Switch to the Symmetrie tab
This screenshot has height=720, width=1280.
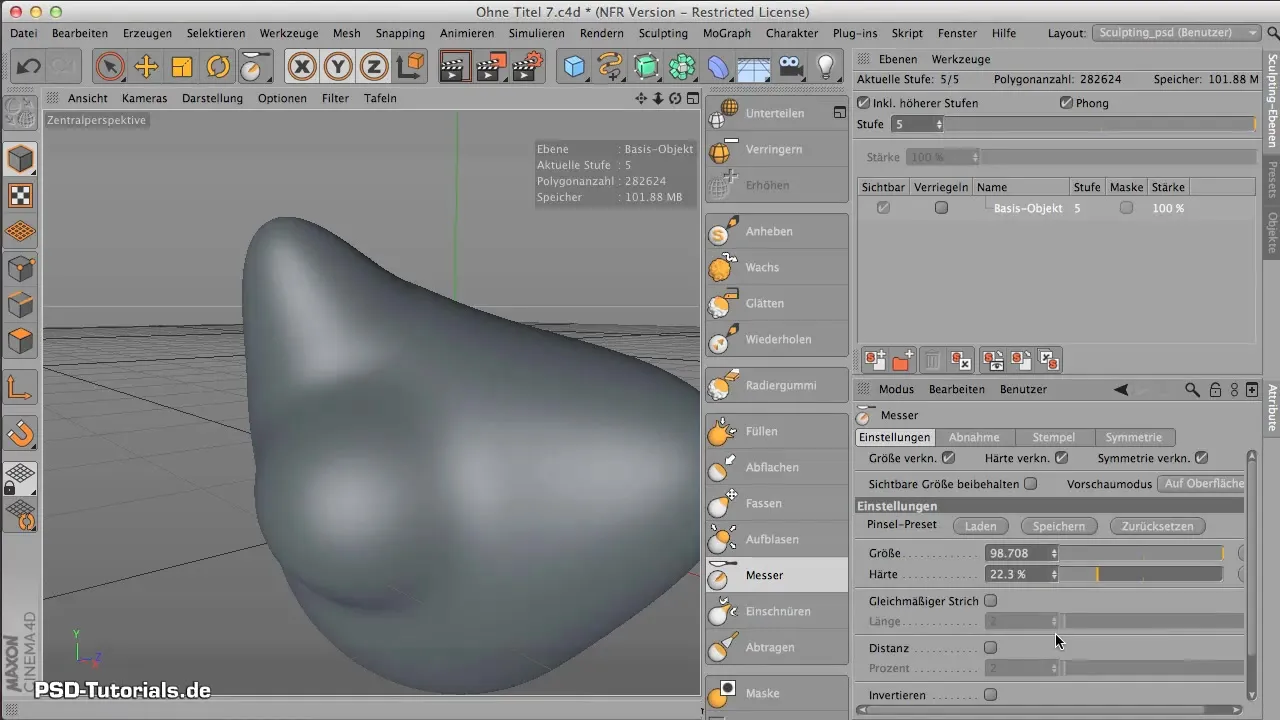(1134, 437)
